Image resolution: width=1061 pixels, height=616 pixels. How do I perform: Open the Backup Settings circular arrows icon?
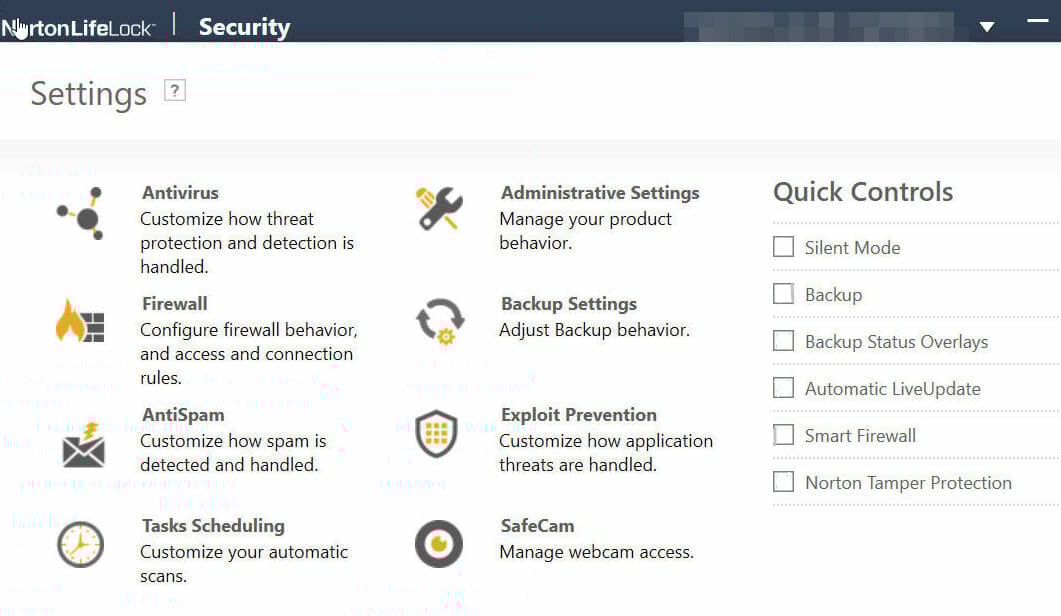click(441, 322)
